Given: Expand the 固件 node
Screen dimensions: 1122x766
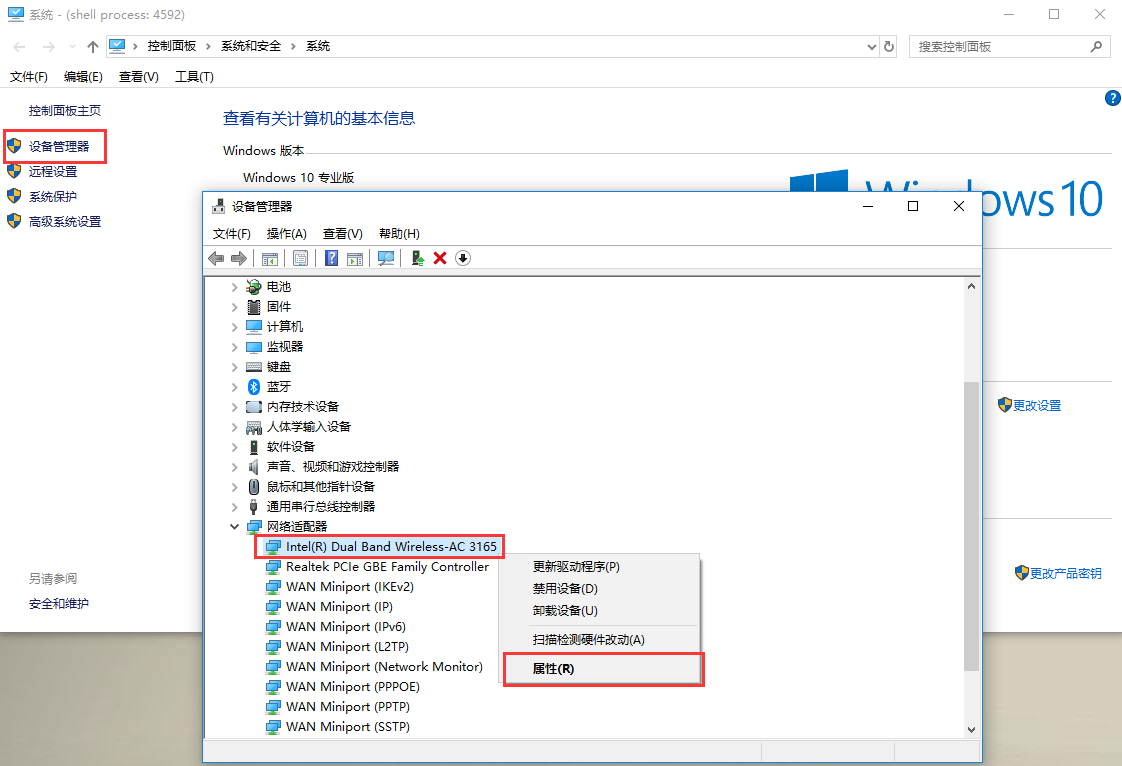Looking at the screenshot, I should 235,307.
